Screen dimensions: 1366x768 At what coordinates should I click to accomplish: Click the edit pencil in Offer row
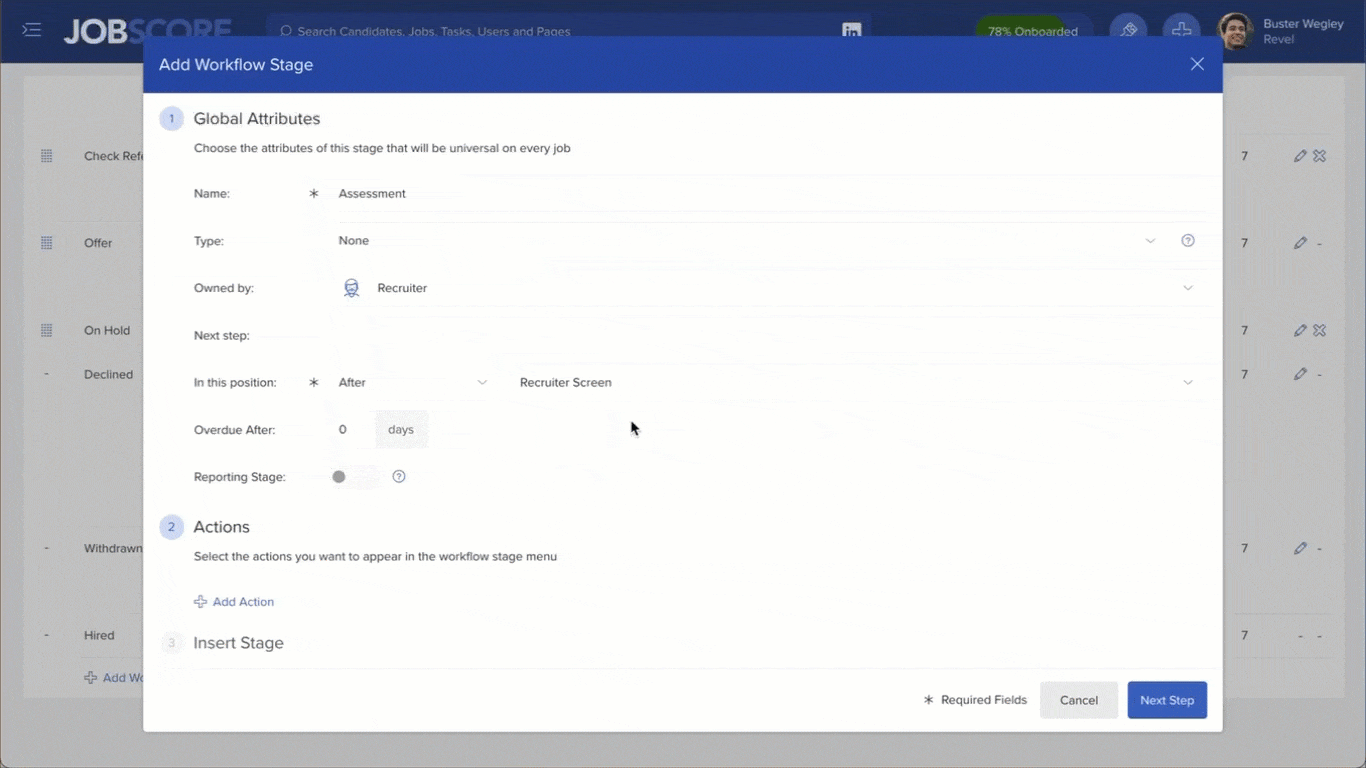[1300, 243]
